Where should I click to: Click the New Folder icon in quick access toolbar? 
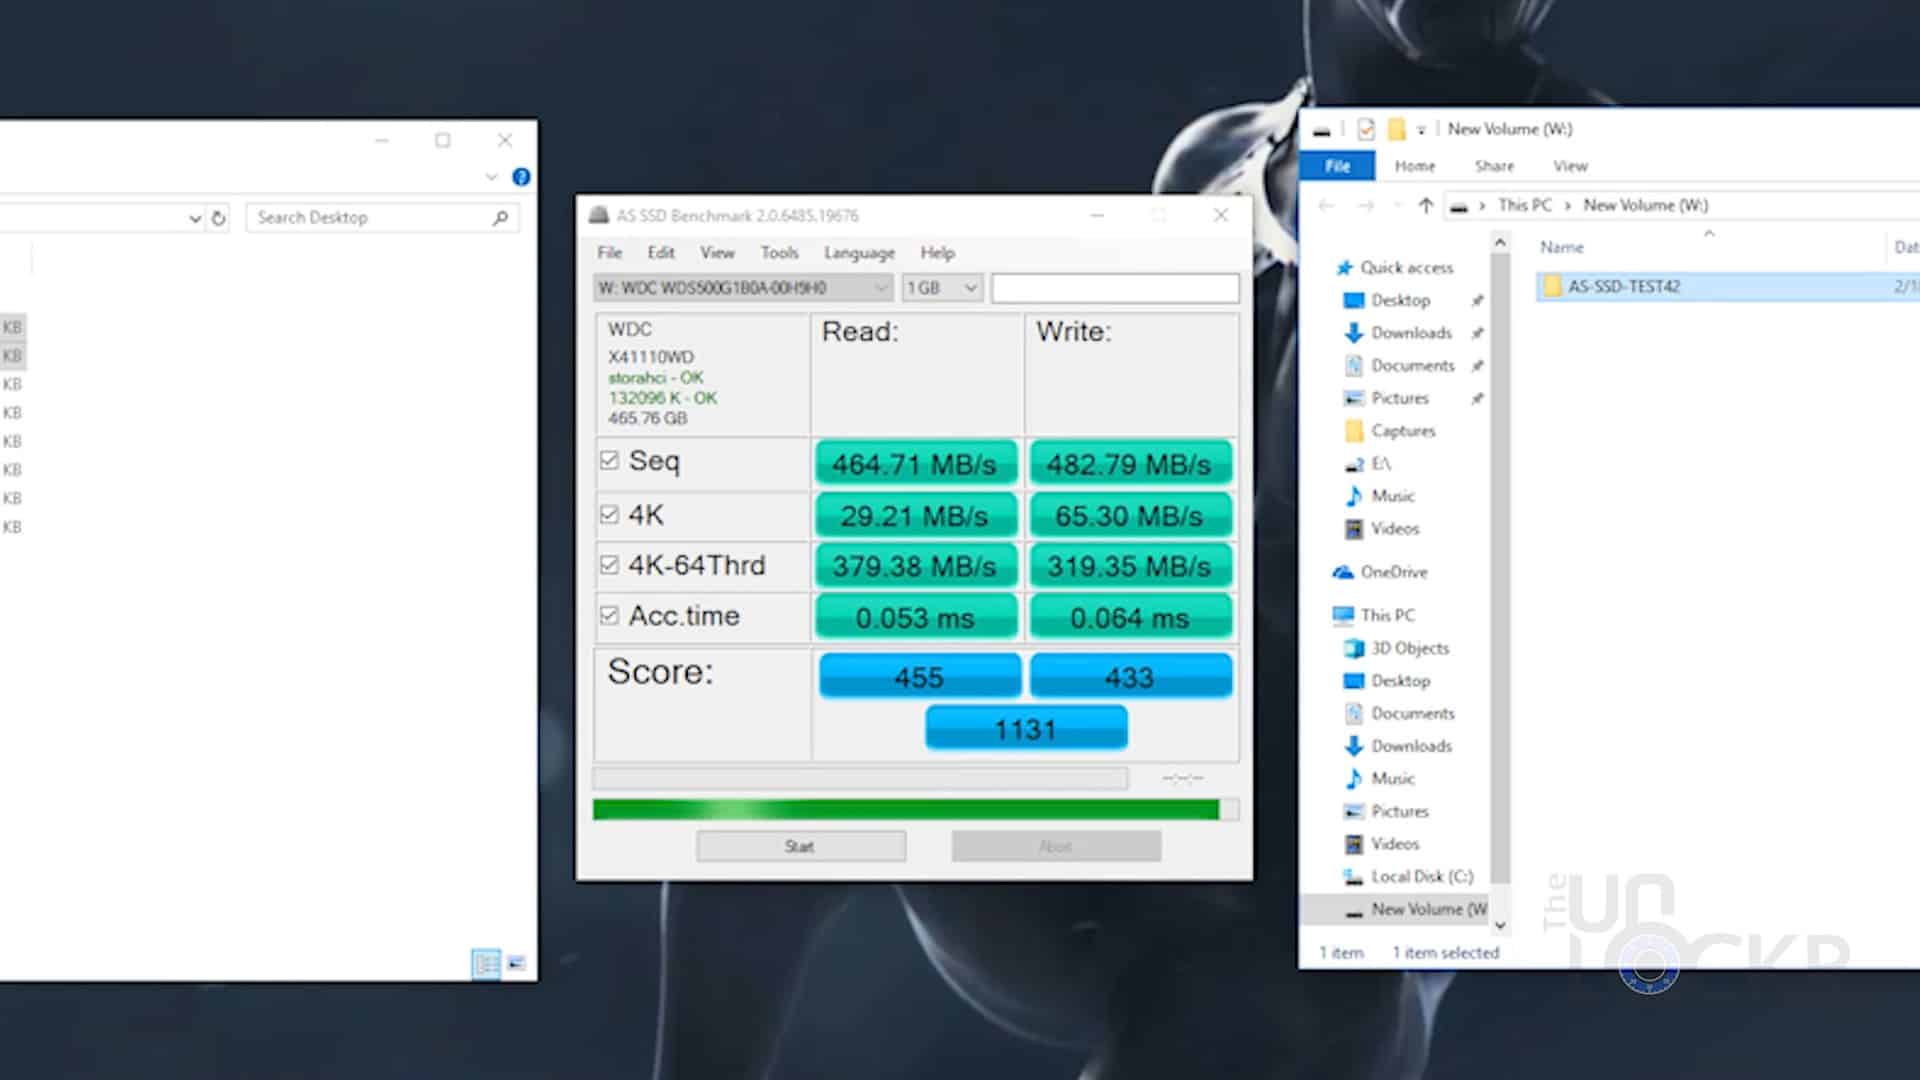point(1396,129)
